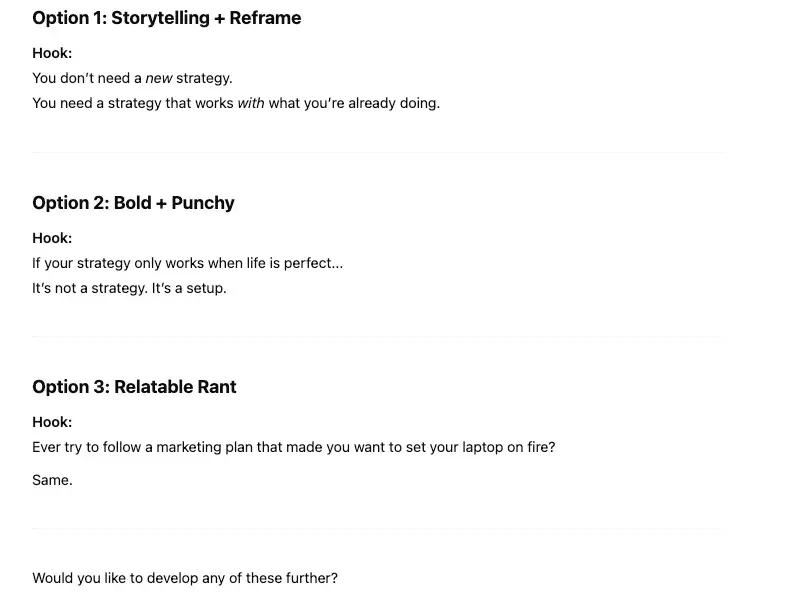Click the line "If your strategy only works when life is perfect..."
The image size is (785, 595).
pyautogui.click(x=187, y=264)
